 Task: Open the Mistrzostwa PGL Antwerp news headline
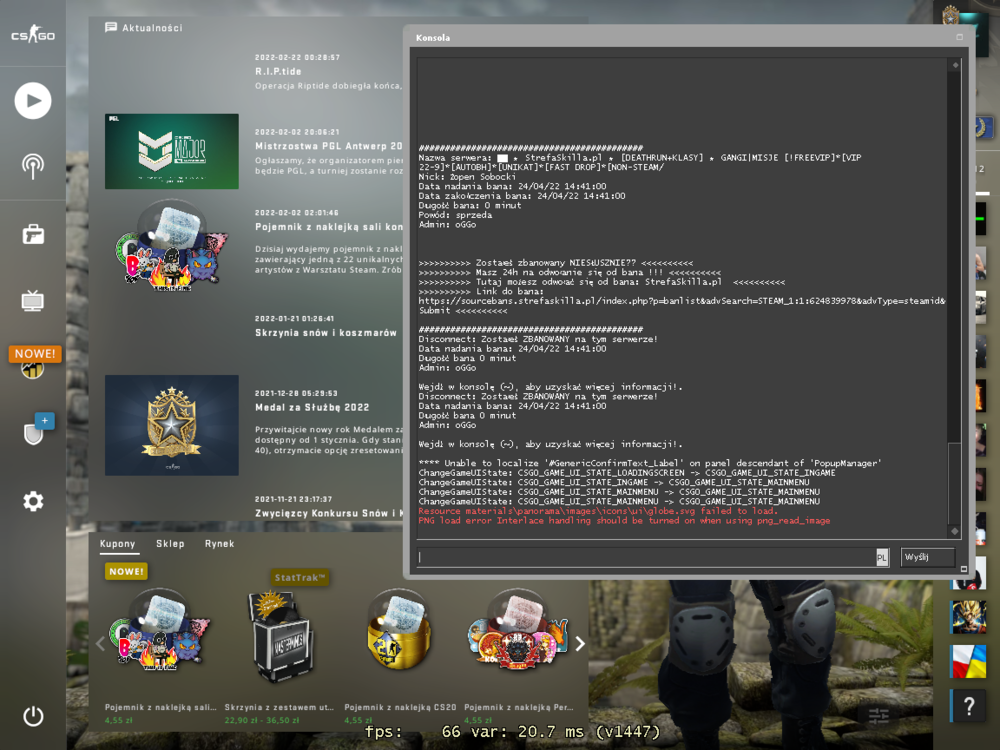(328, 146)
